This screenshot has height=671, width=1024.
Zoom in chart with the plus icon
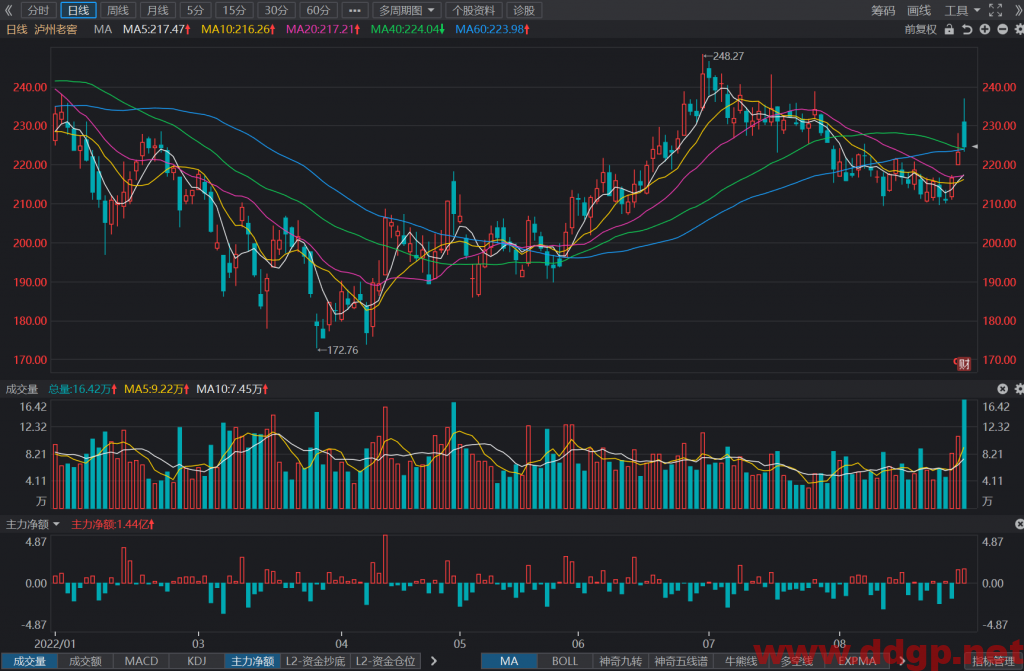985,29
